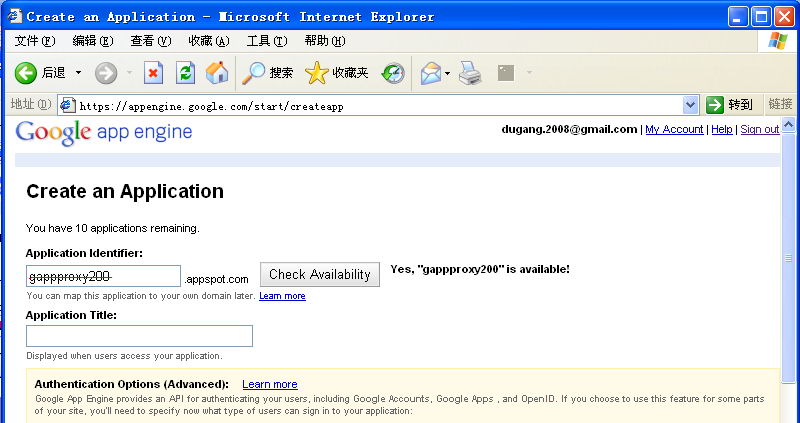Open the Favorites menu (收藏)
Screen dimensions: 800x423
pos(209,41)
